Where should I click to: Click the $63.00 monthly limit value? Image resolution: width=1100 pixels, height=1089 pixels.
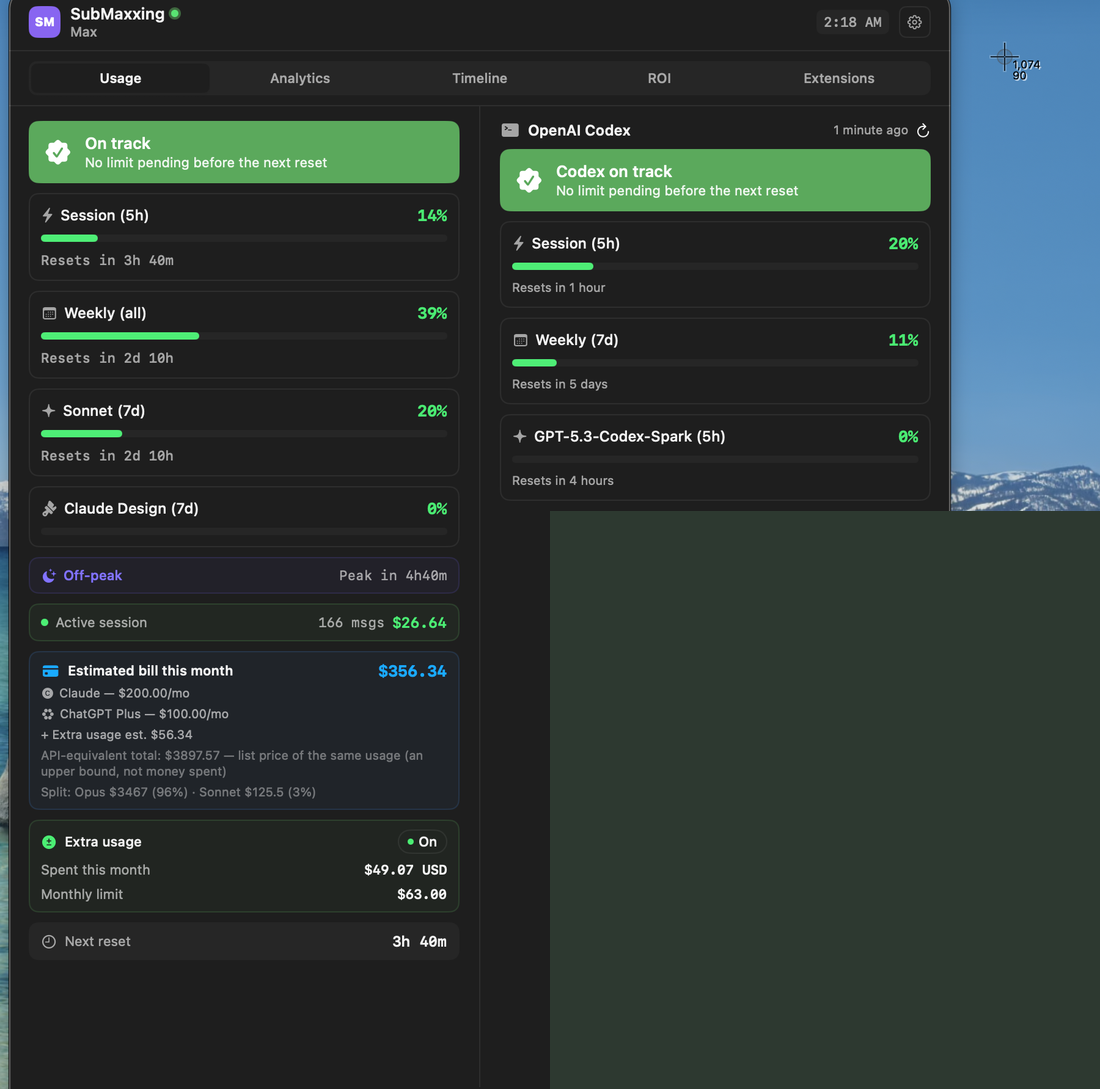[x=422, y=895]
